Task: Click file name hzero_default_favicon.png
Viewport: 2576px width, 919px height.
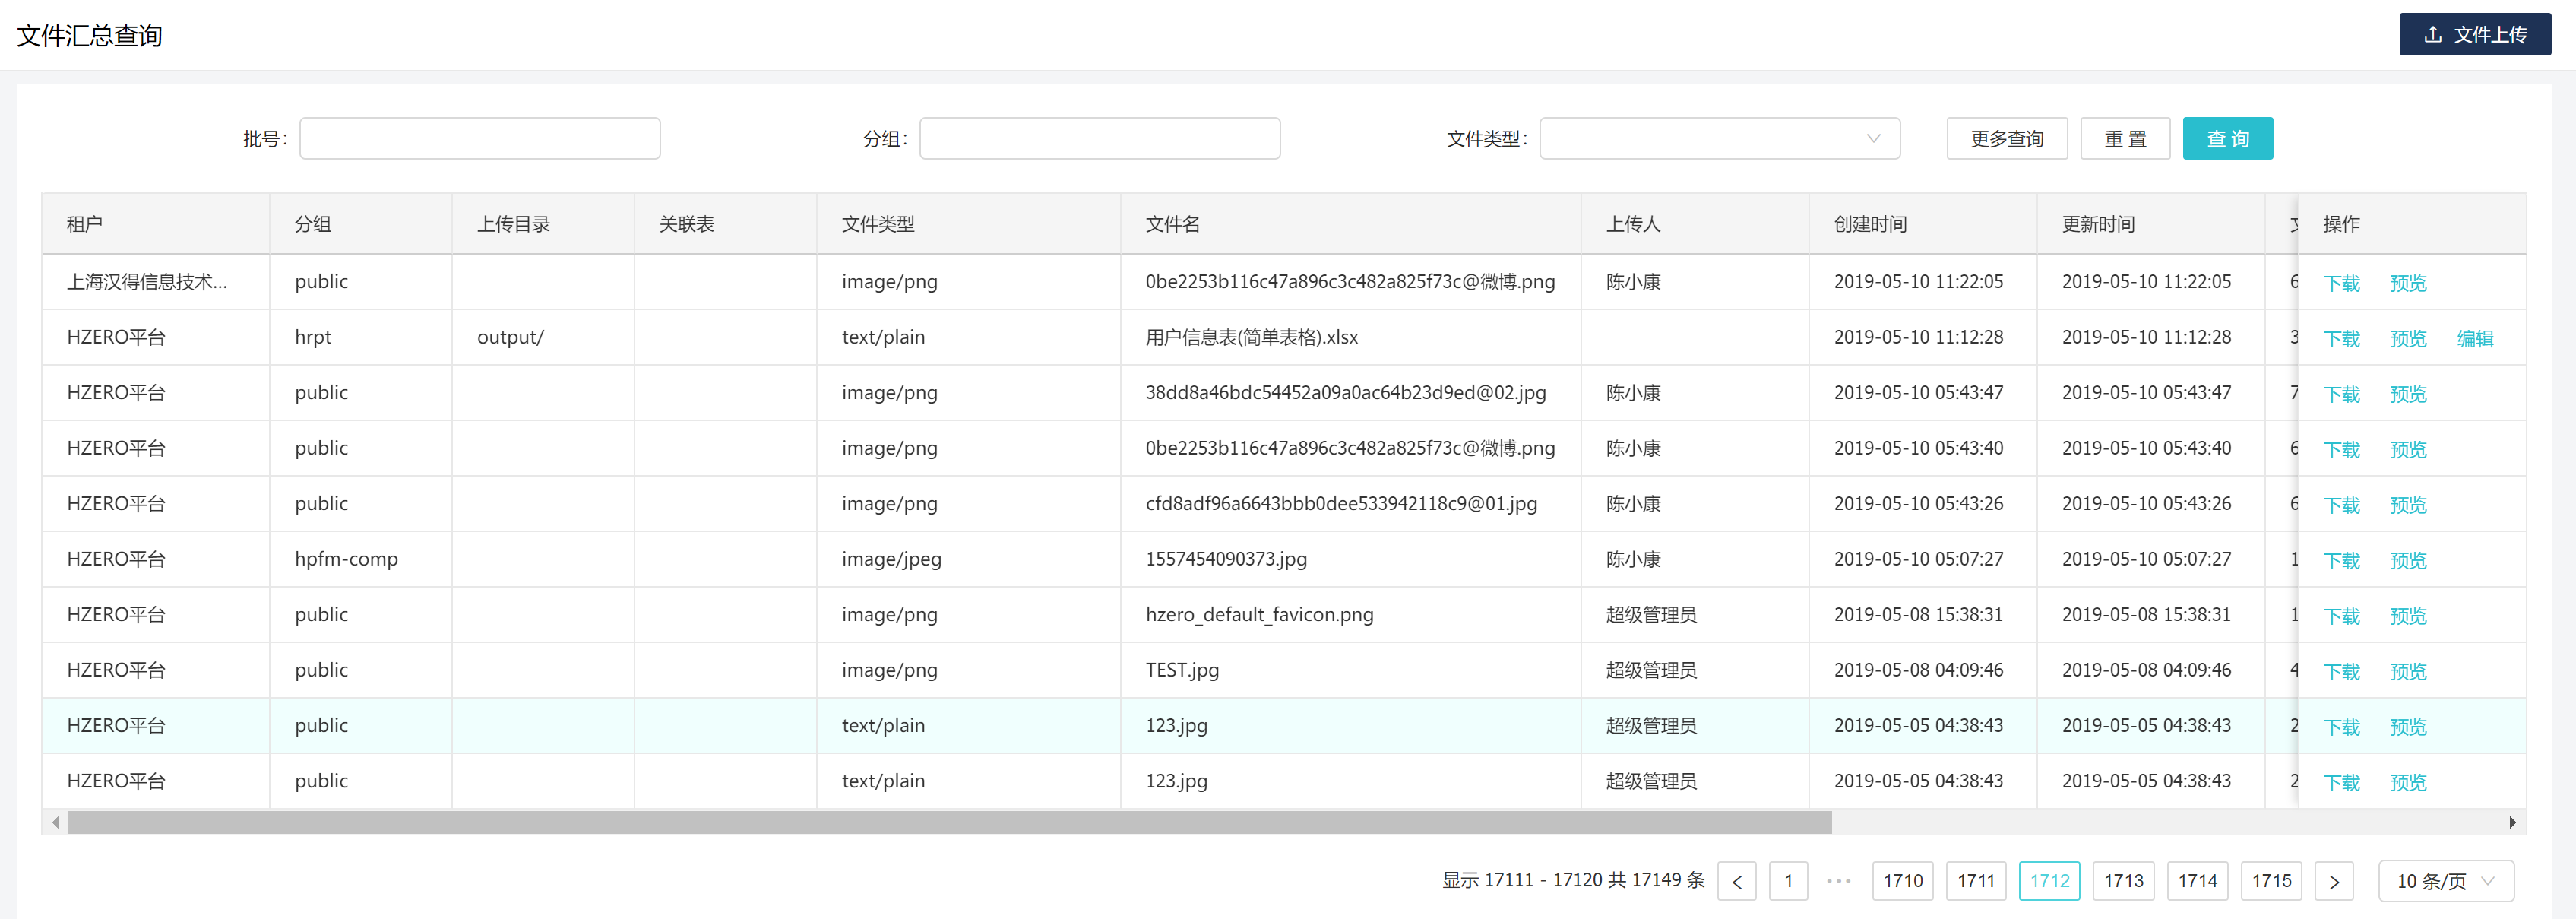Action: 1259,615
